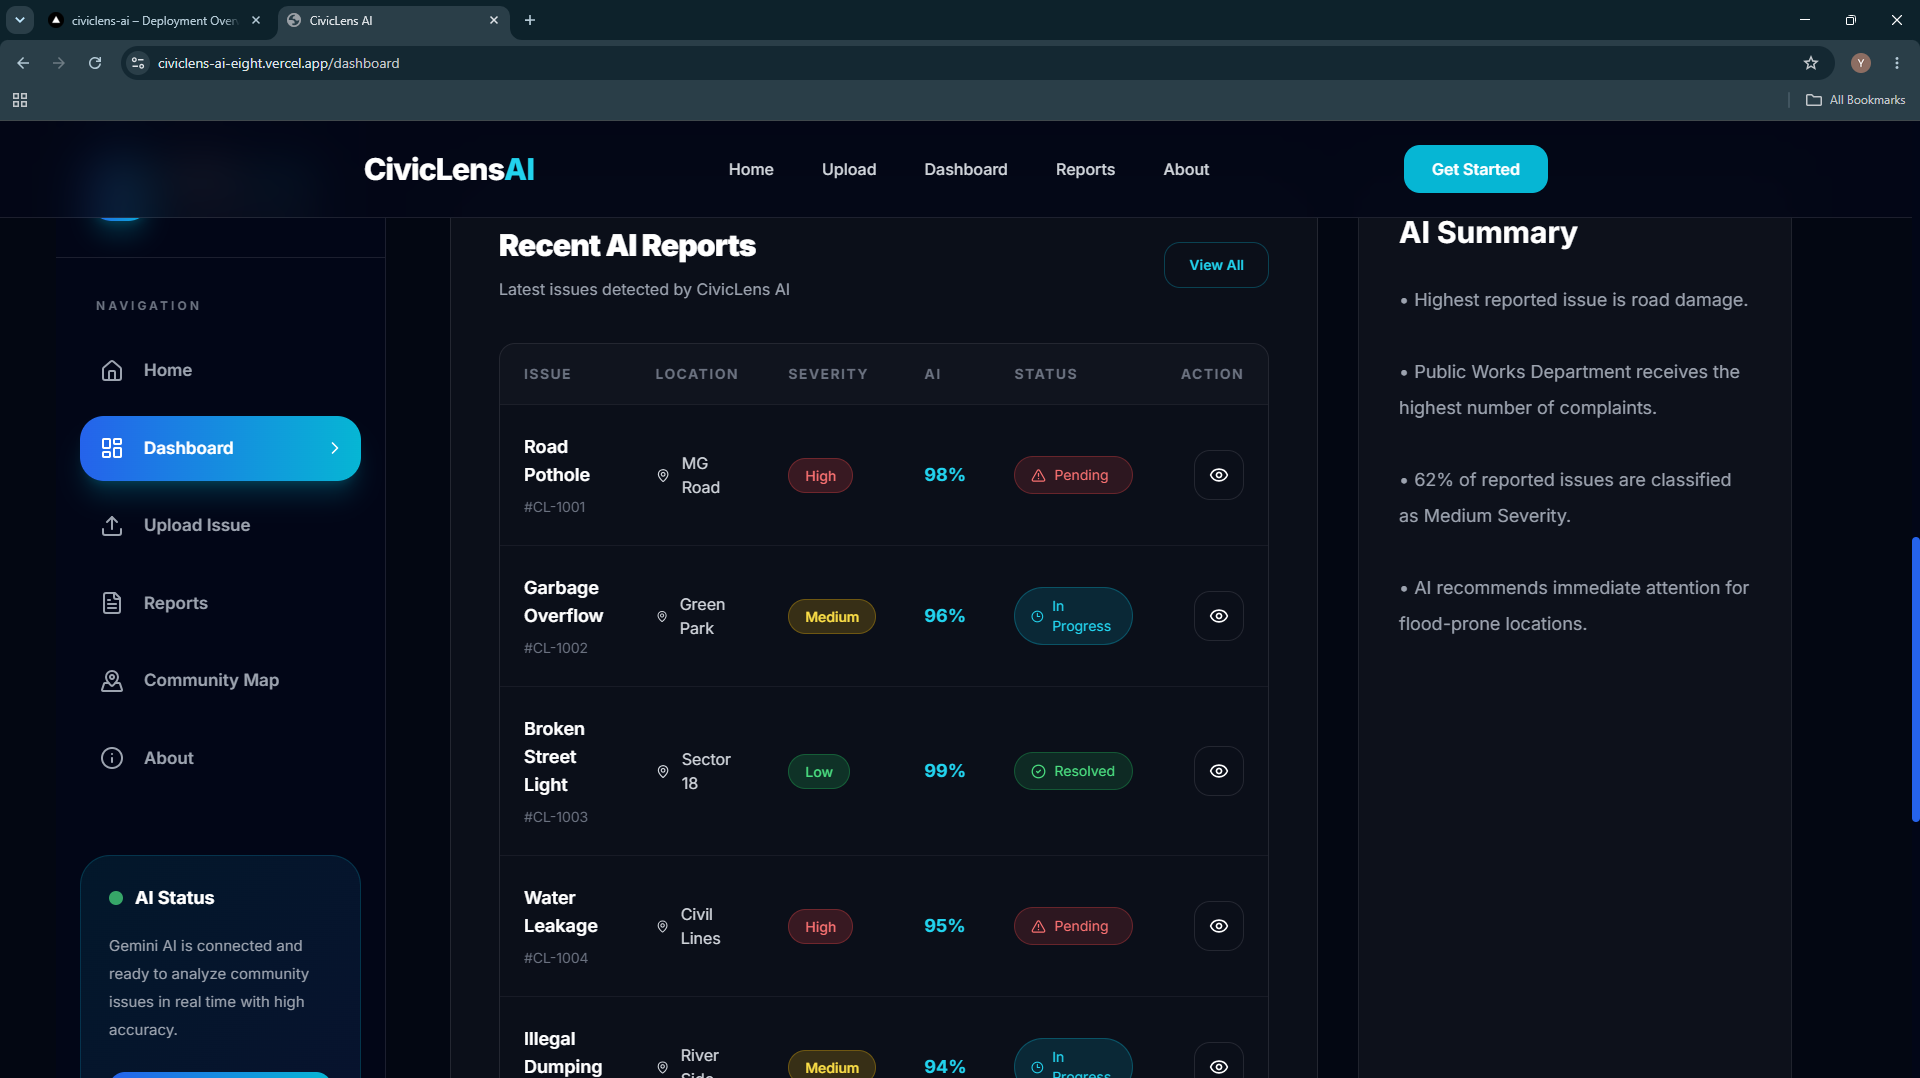Click the chevron arrow on Dashboard sidebar item
Screen dimensions: 1920x1078
335,448
